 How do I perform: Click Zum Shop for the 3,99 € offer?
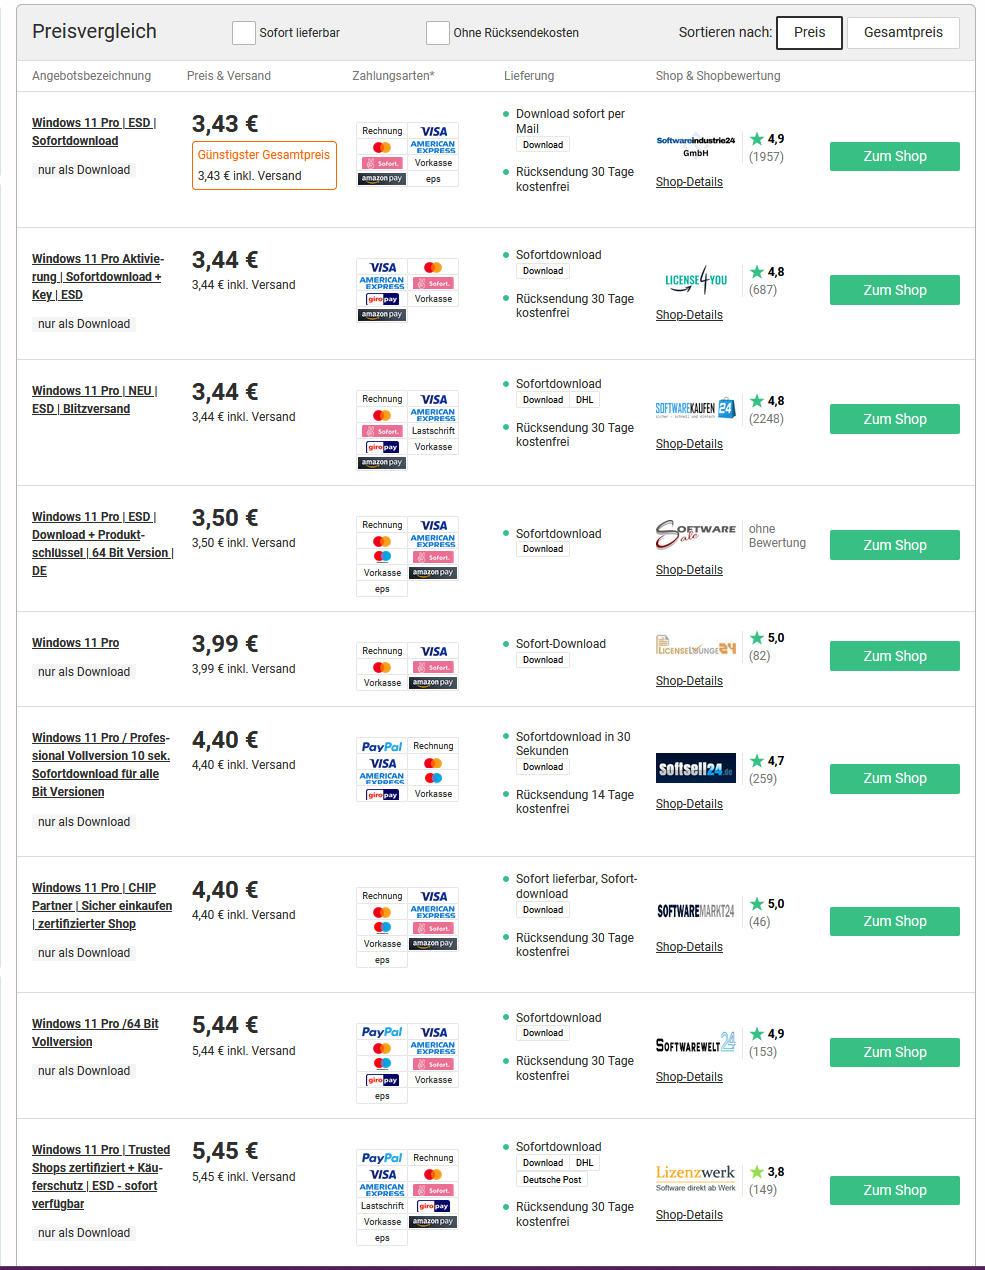[x=895, y=656]
